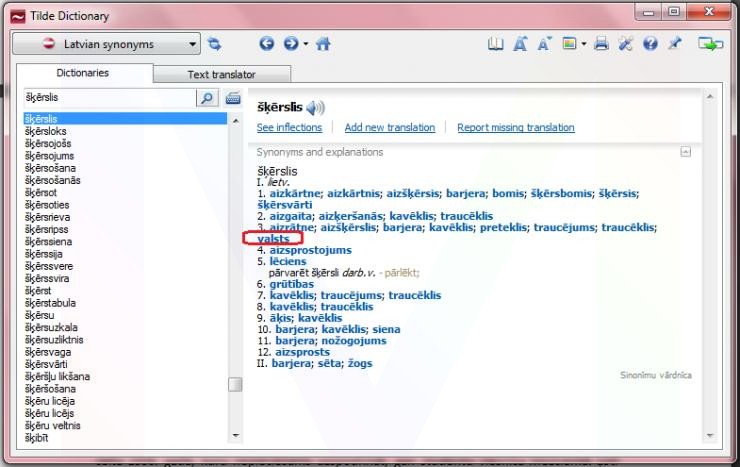The image size is (740, 467).
Task: Click the word list vertical scrollbar thumb
Action: 235,385
